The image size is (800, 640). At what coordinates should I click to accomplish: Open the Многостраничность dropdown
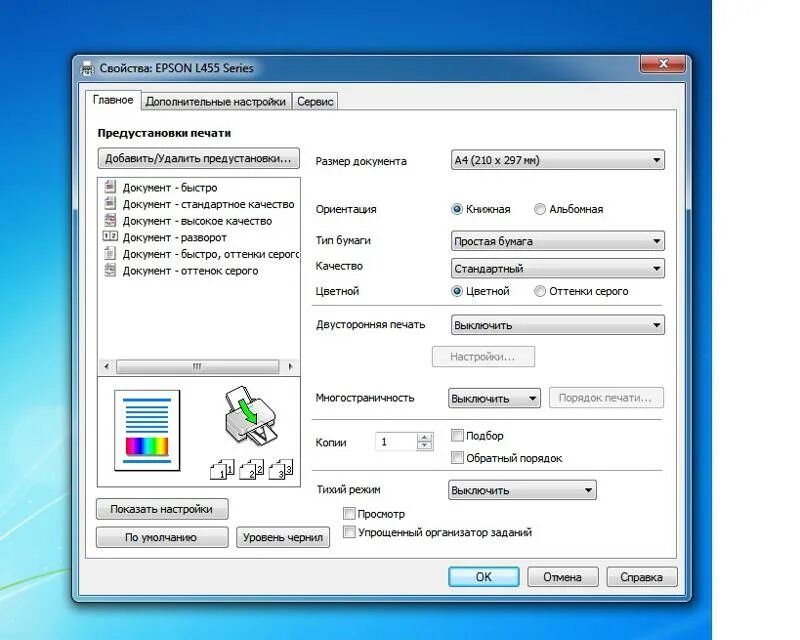[494, 398]
